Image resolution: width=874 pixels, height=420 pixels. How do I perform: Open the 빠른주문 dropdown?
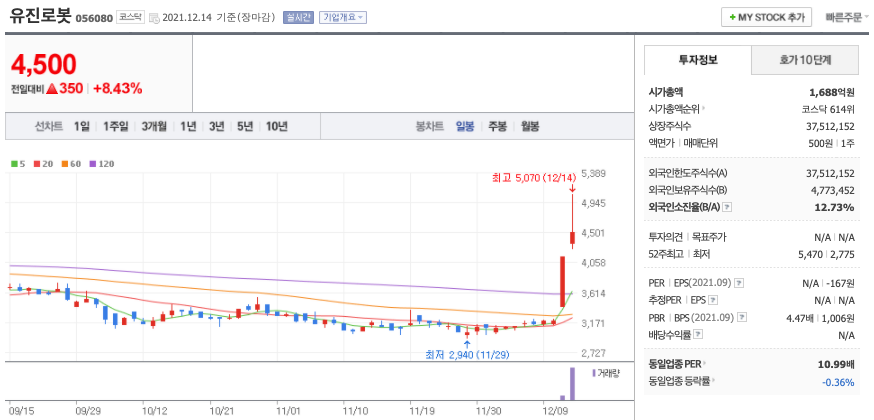coord(847,18)
